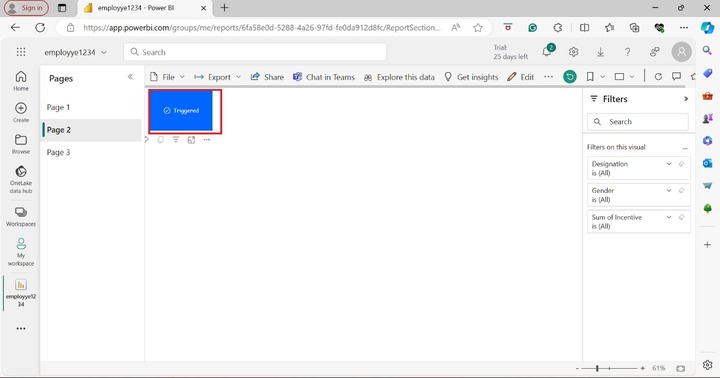
Task: Click Chat in Teams
Action: point(324,77)
